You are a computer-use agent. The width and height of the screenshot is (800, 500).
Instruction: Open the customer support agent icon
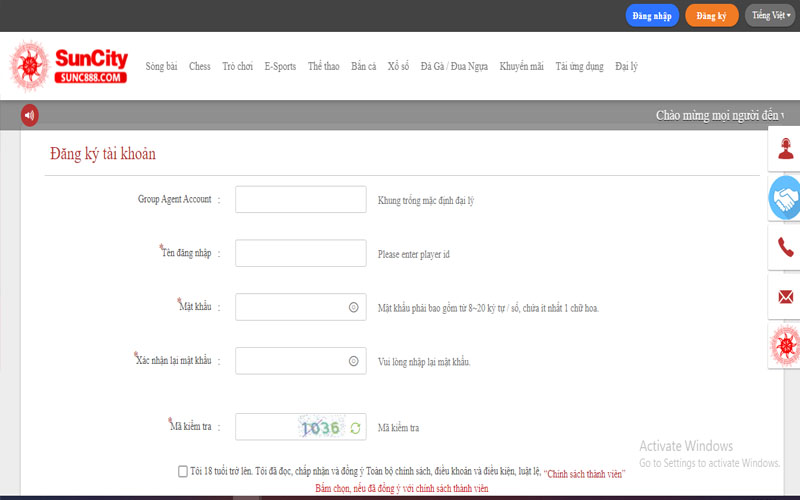786,148
